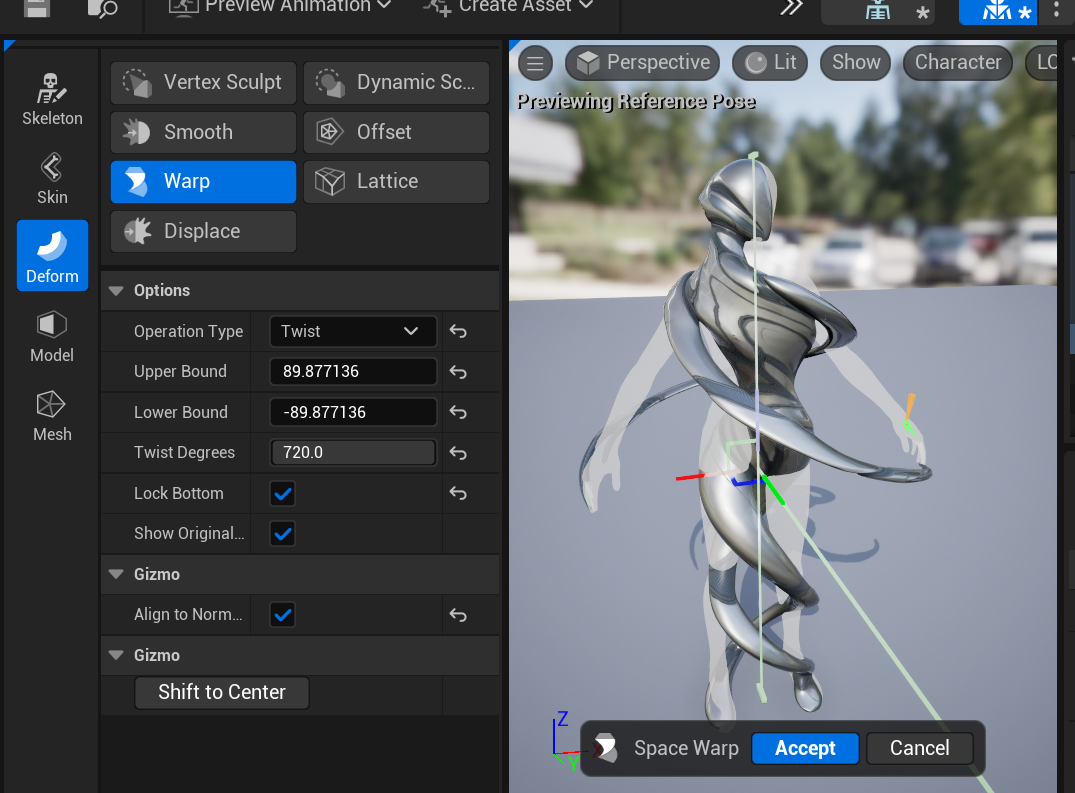Switch to the Mesh mode

pos(52,415)
